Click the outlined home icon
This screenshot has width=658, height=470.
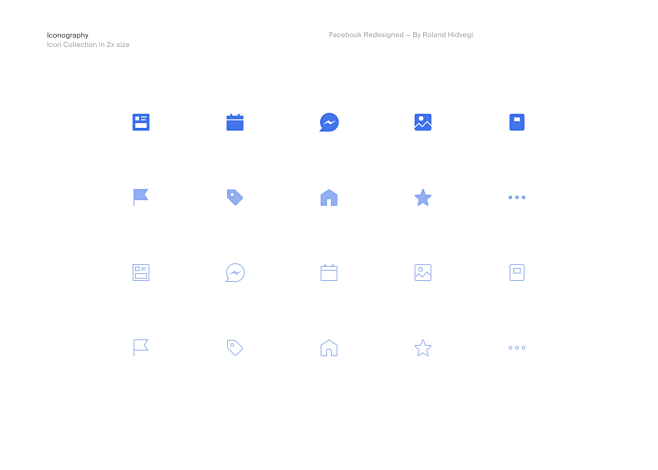[329, 347]
